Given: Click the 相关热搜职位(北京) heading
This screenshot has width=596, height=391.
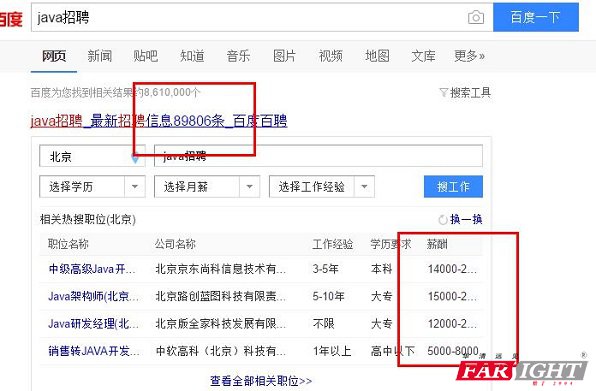Looking at the screenshot, I should click(x=88, y=219).
